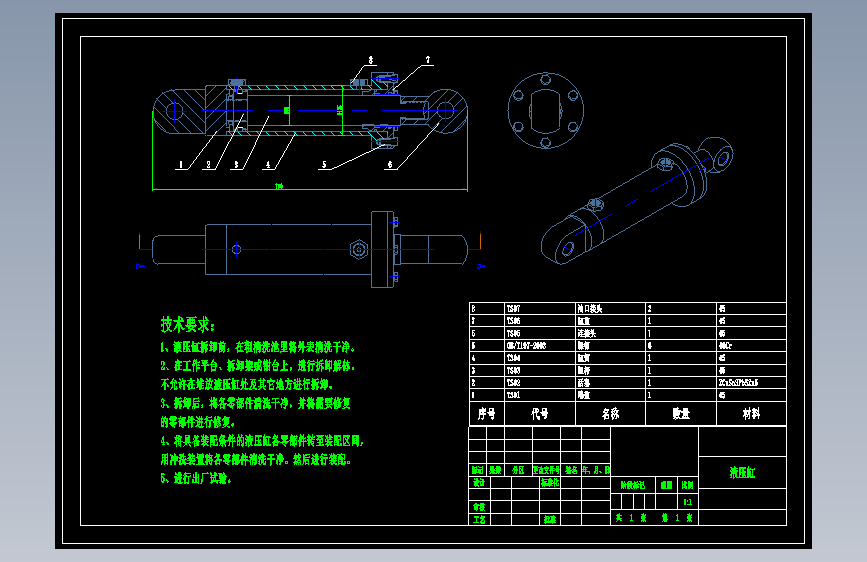
Task: Select the '连接头' name cell in parts list
Action: click(610, 334)
